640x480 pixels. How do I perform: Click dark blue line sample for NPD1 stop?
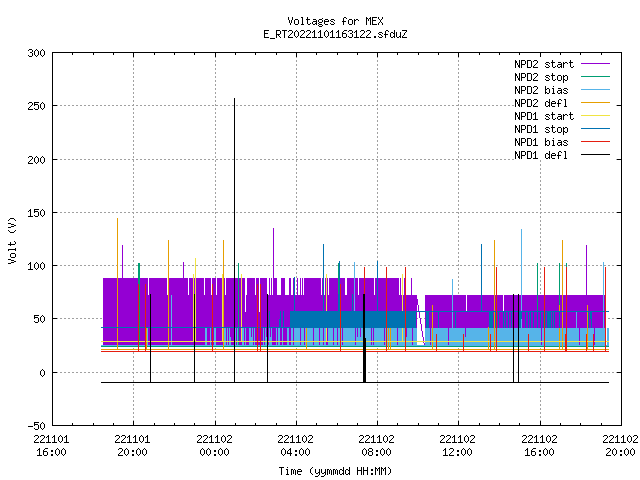(x=595, y=129)
